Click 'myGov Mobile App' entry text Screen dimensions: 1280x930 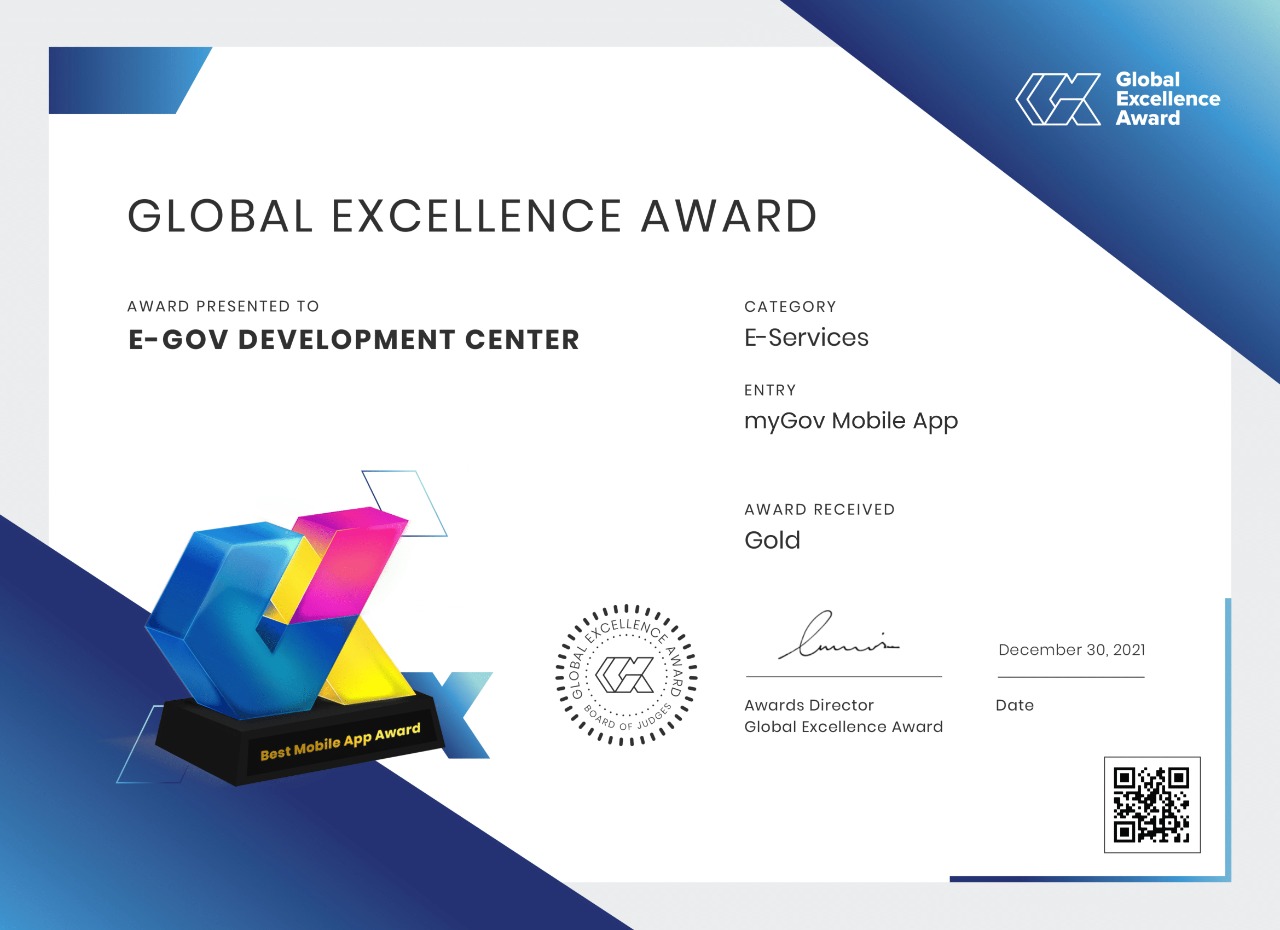coord(851,421)
